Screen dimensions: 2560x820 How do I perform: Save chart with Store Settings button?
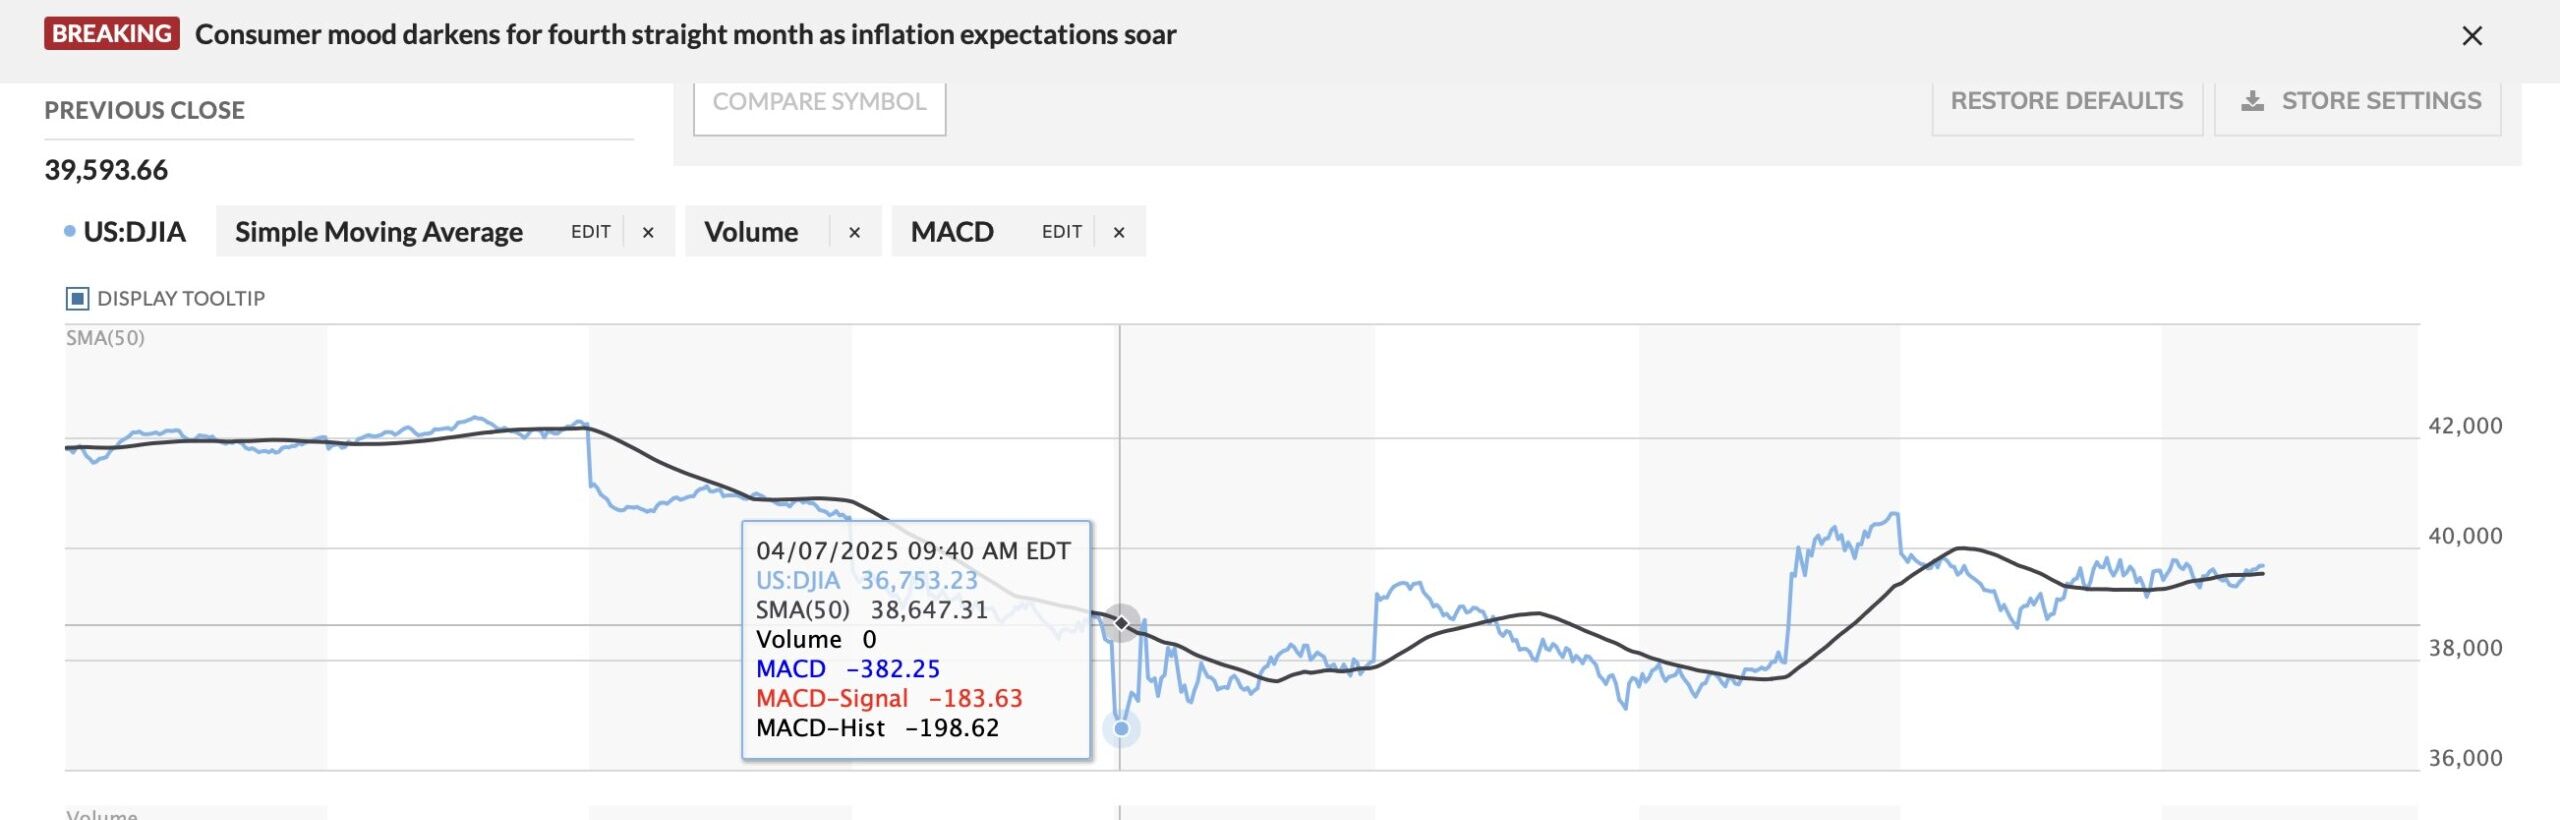[2360, 102]
